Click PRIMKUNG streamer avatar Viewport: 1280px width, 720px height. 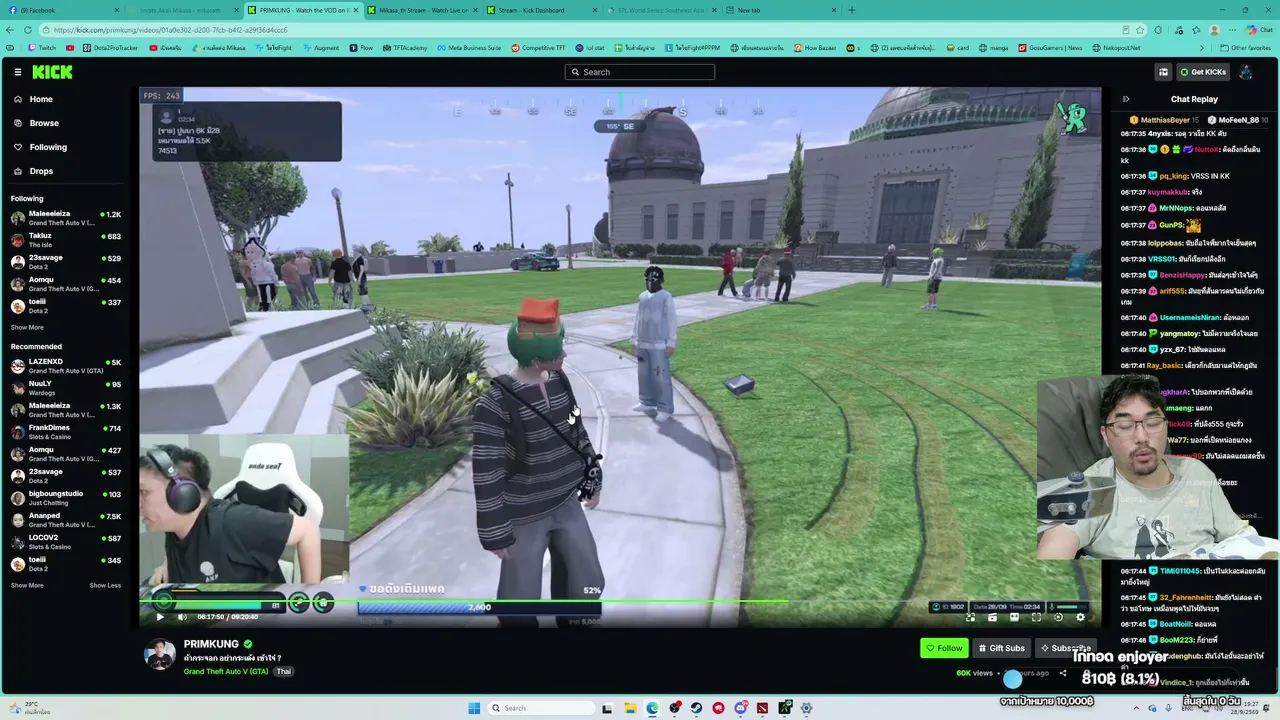tap(159, 655)
